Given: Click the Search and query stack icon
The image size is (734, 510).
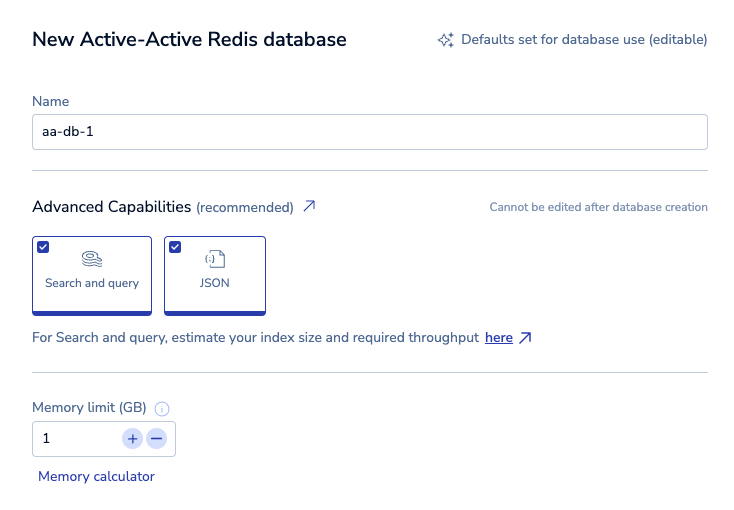Looking at the screenshot, I should (x=91, y=259).
